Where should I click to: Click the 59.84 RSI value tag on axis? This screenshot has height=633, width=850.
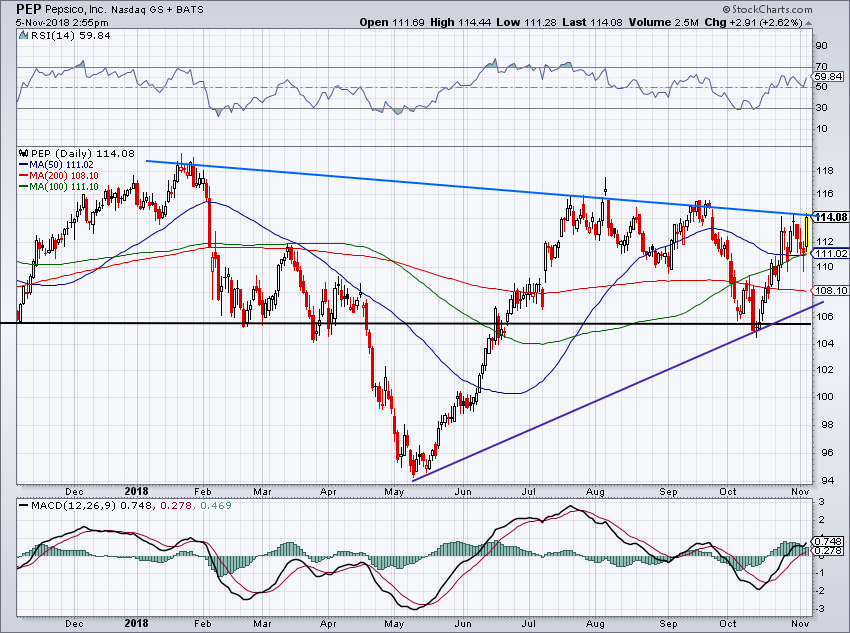[x=828, y=76]
